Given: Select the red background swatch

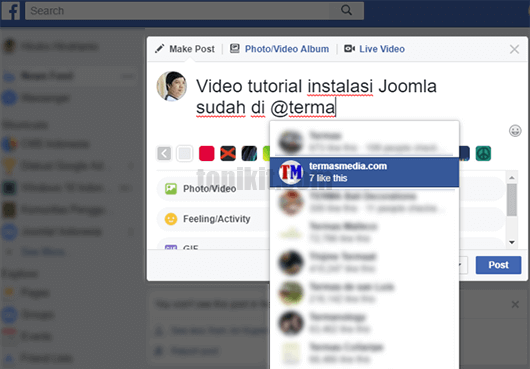Looking at the screenshot, I should [x=207, y=154].
